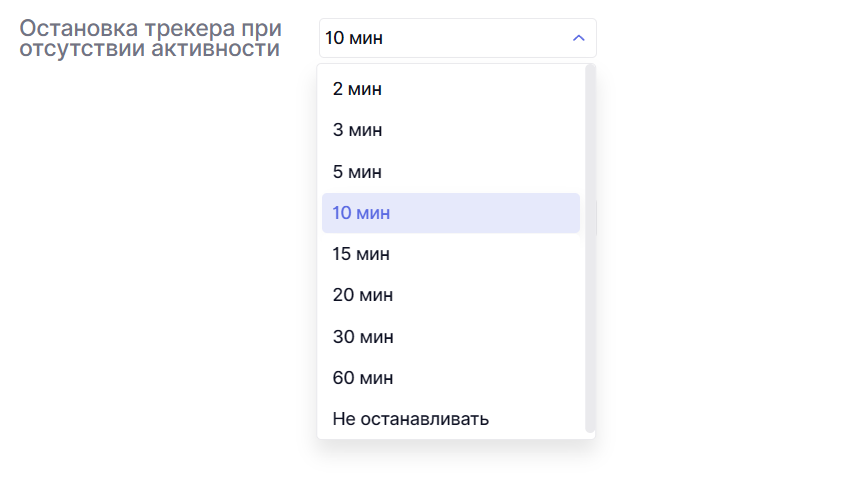Click the 'Остановка трекера при отсутствии активности' label
This screenshot has height=487, width=850.
[150, 38]
